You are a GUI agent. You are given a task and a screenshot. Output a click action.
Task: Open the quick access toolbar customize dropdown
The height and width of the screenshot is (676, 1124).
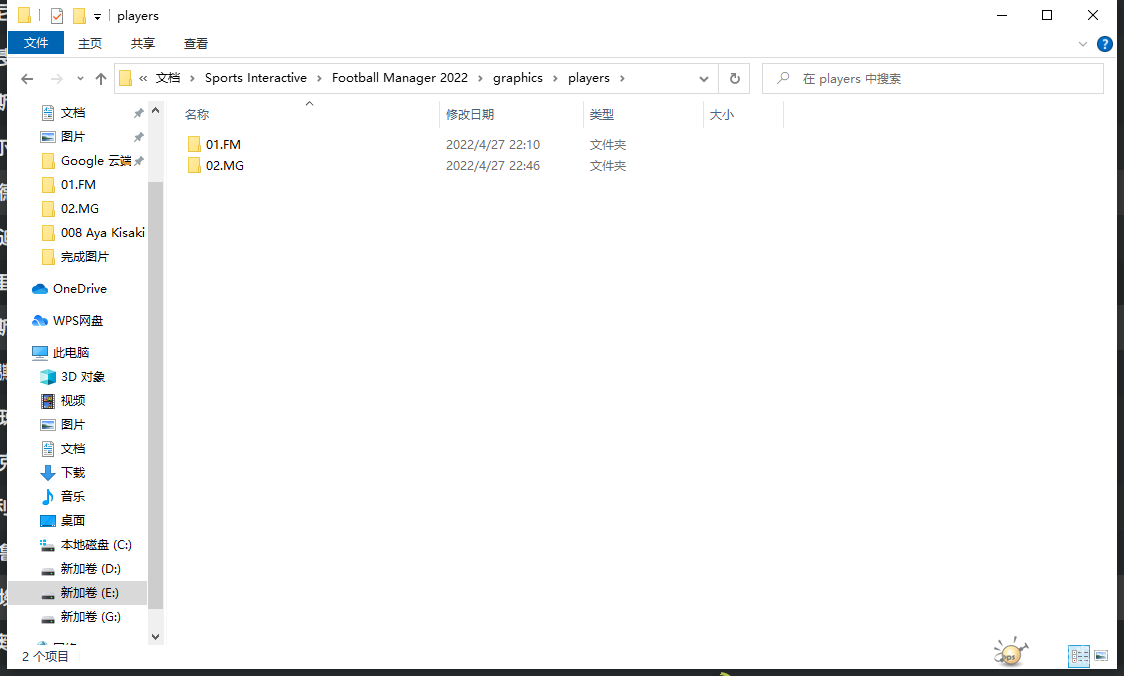97,16
